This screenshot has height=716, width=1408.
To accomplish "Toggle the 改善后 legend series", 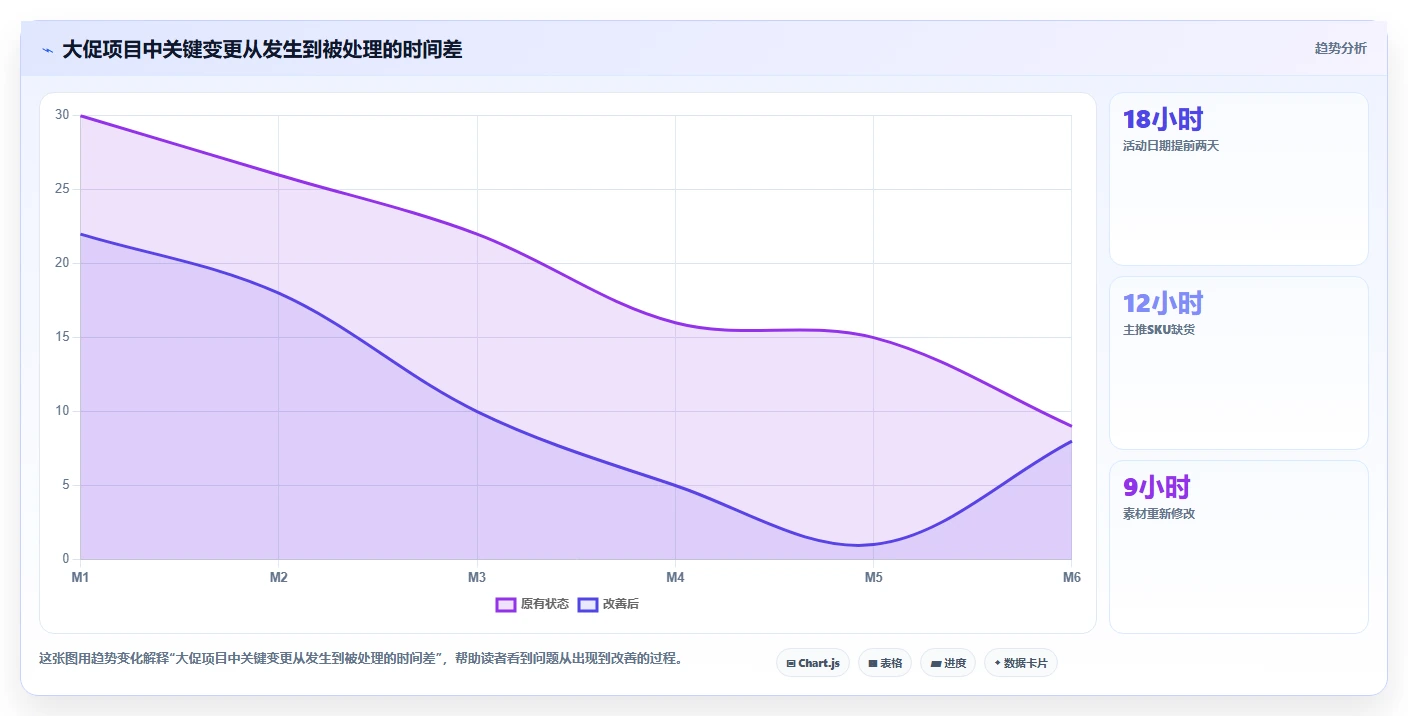I will click(608, 604).
